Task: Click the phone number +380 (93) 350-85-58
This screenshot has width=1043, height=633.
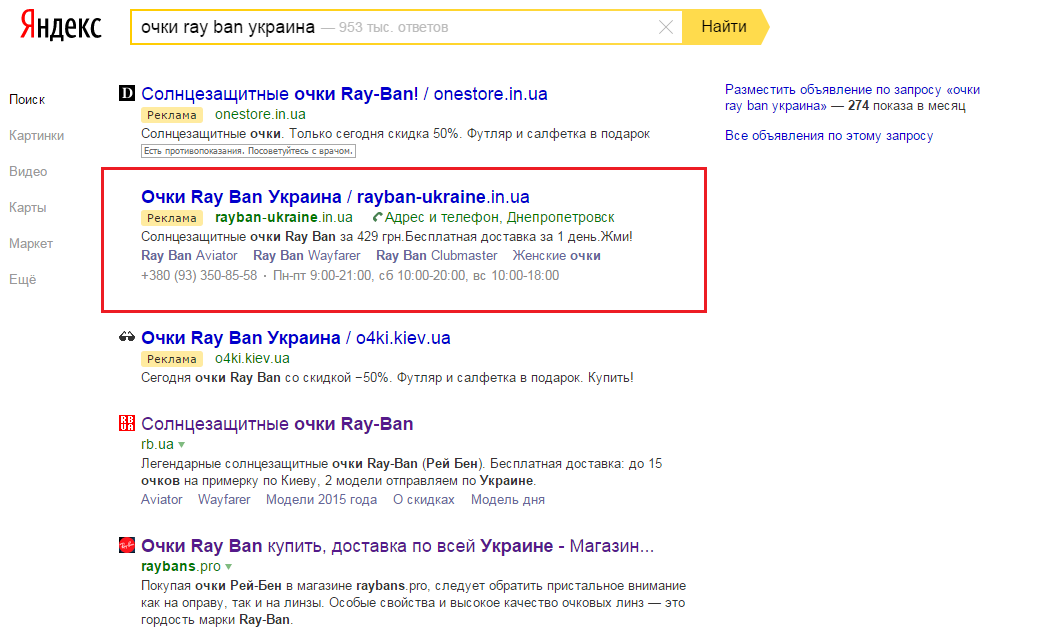Action: pos(199,276)
